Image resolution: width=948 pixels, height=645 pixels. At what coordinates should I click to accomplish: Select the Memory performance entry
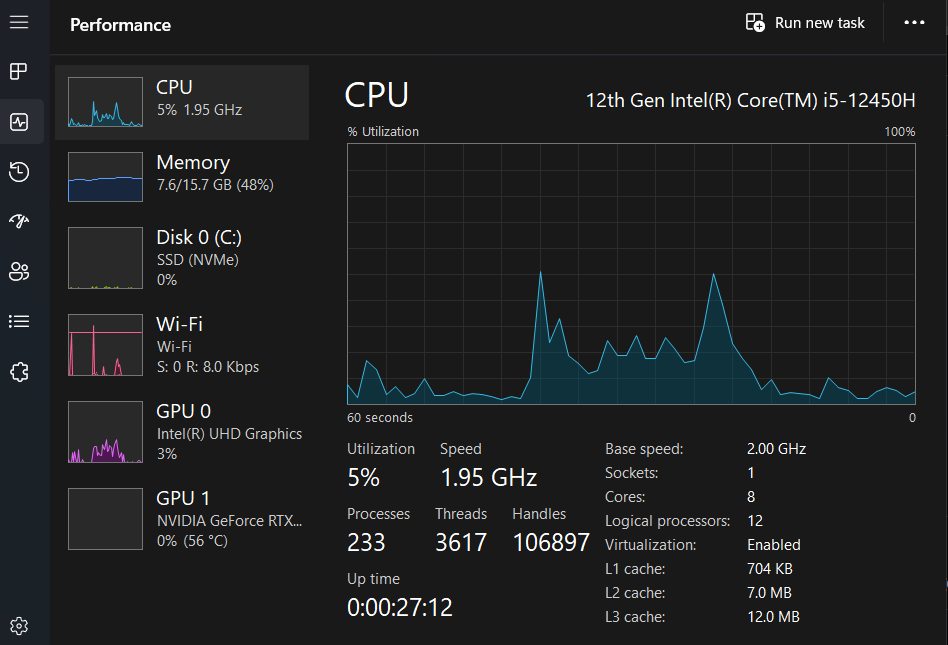click(182, 177)
